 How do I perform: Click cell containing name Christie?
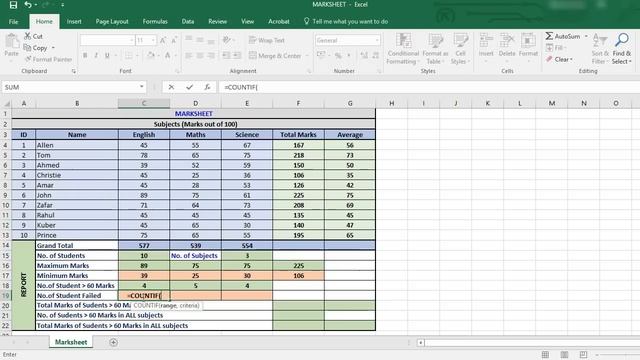coord(77,175)
